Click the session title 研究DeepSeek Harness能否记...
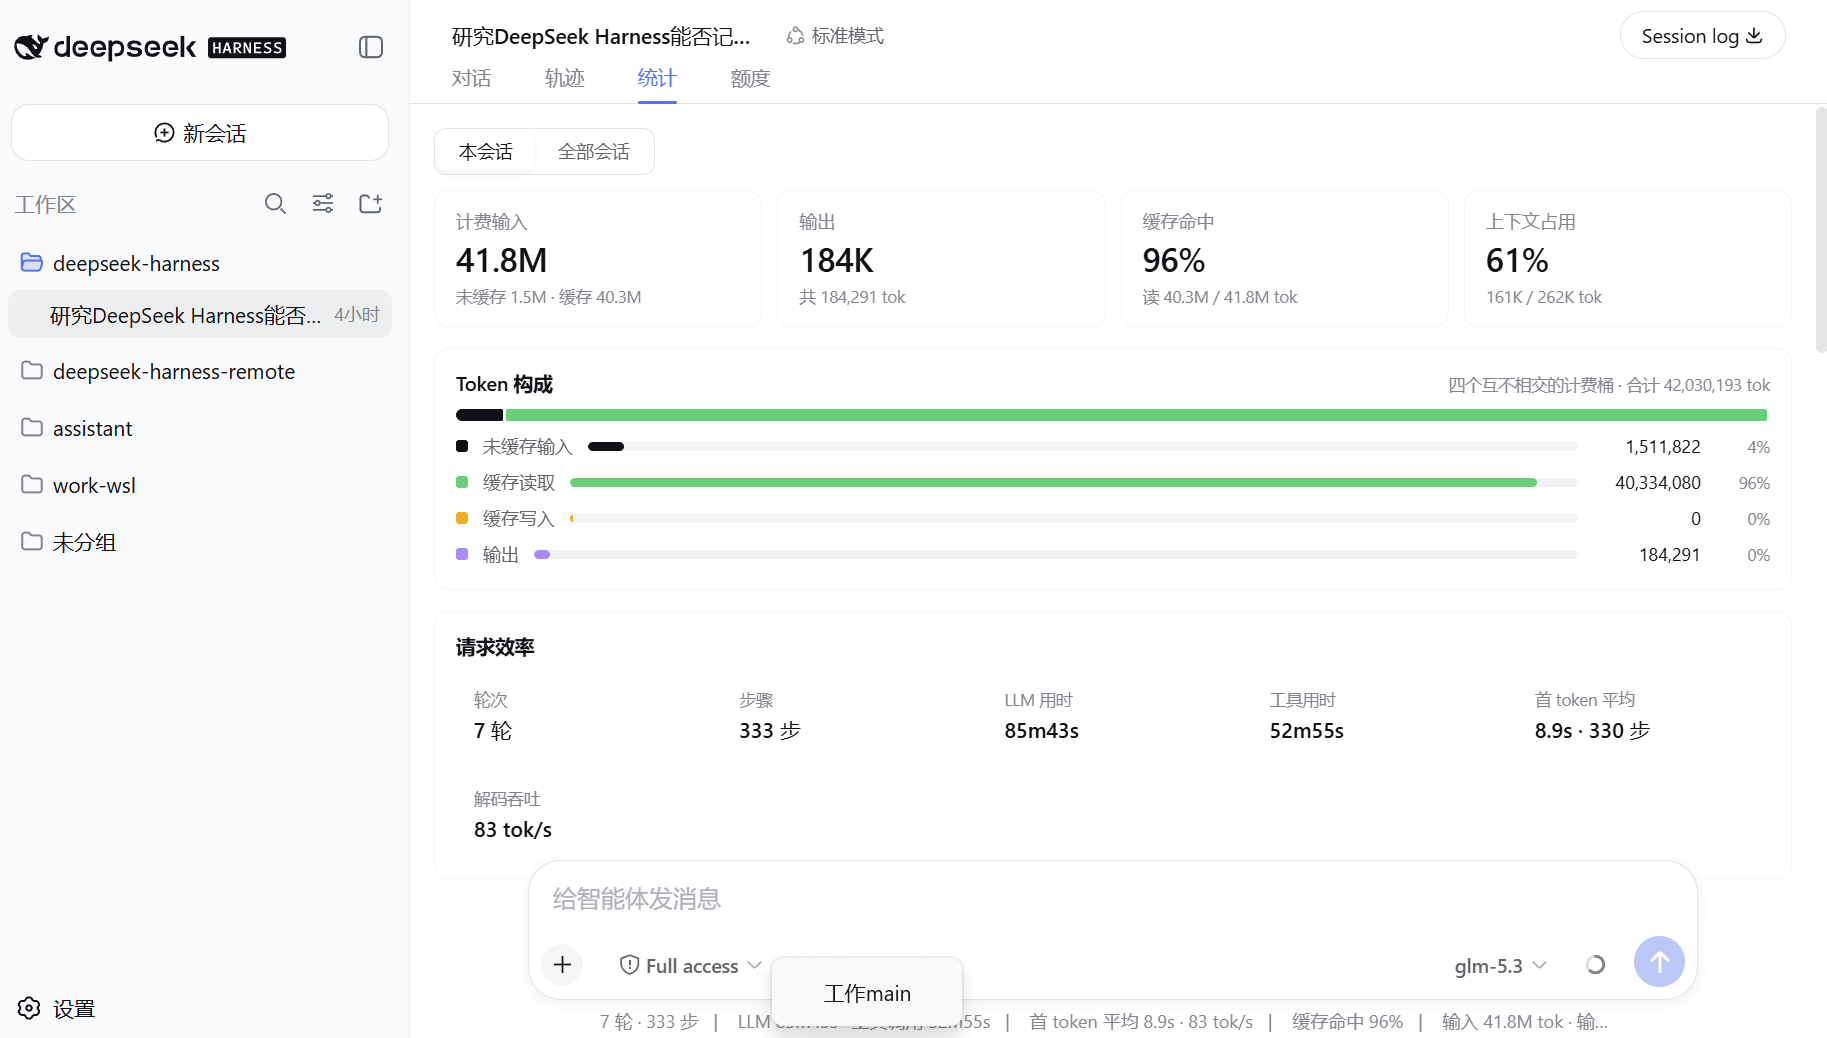Image resolution: width=1827 pixels, height=1038 pixels. pos(601,36)
